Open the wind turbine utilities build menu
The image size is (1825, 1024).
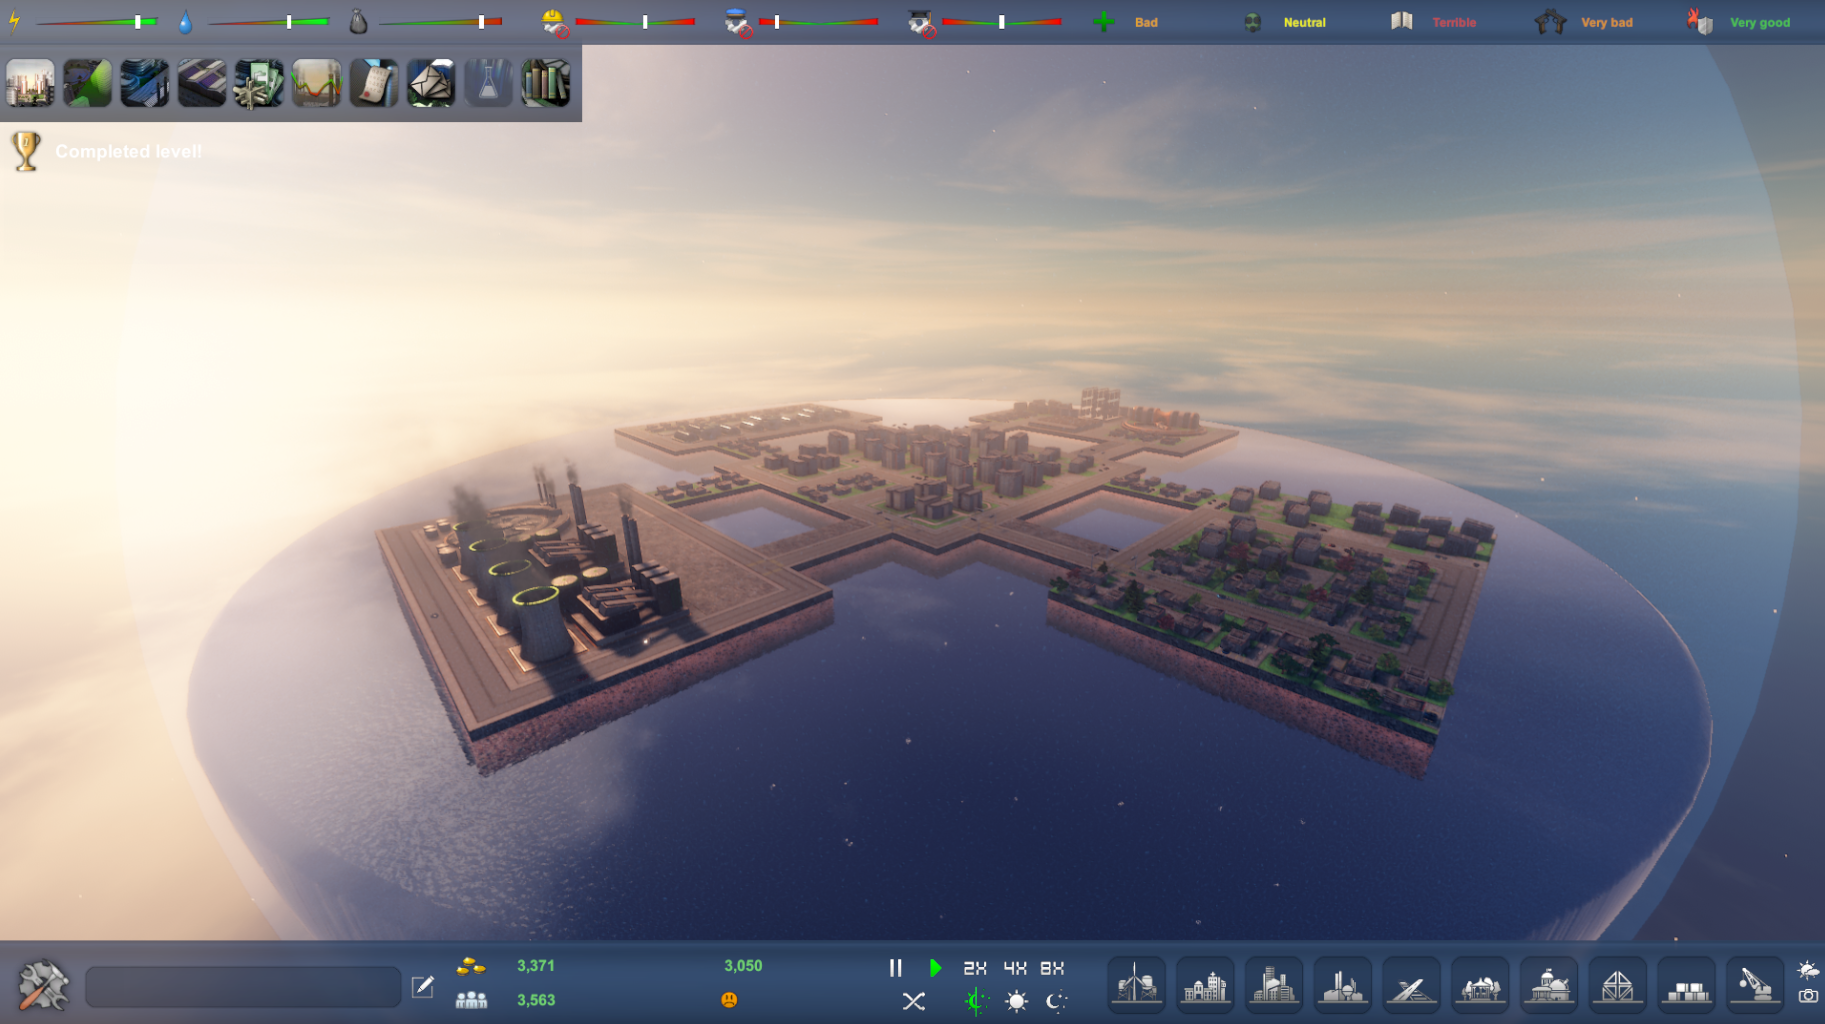(x=1137, y=985)
